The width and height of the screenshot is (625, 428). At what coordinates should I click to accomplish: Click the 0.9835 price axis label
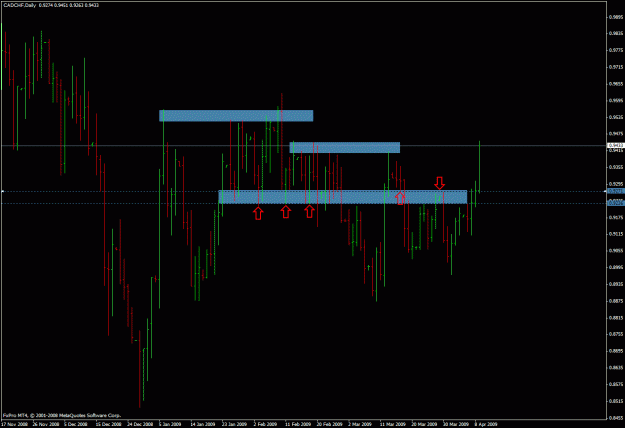616,33
